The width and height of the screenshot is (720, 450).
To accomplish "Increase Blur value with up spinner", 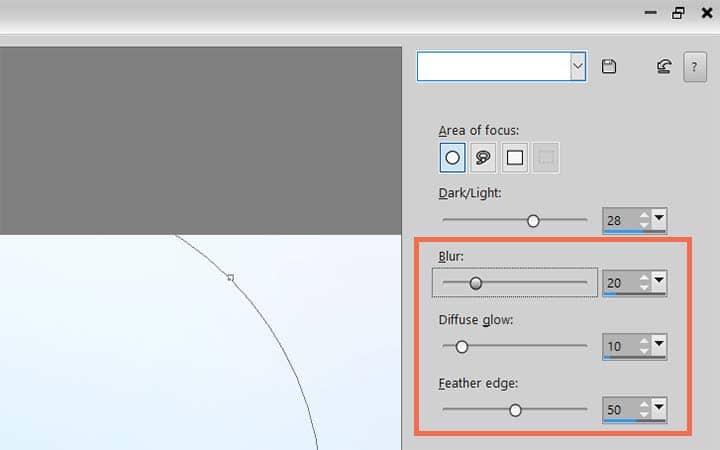I will pyautogui.click(x=644, y=277).
